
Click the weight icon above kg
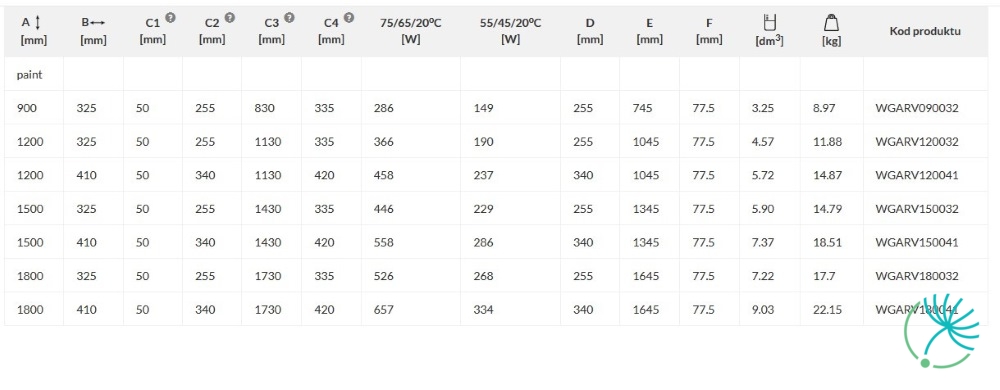[830, 24]
